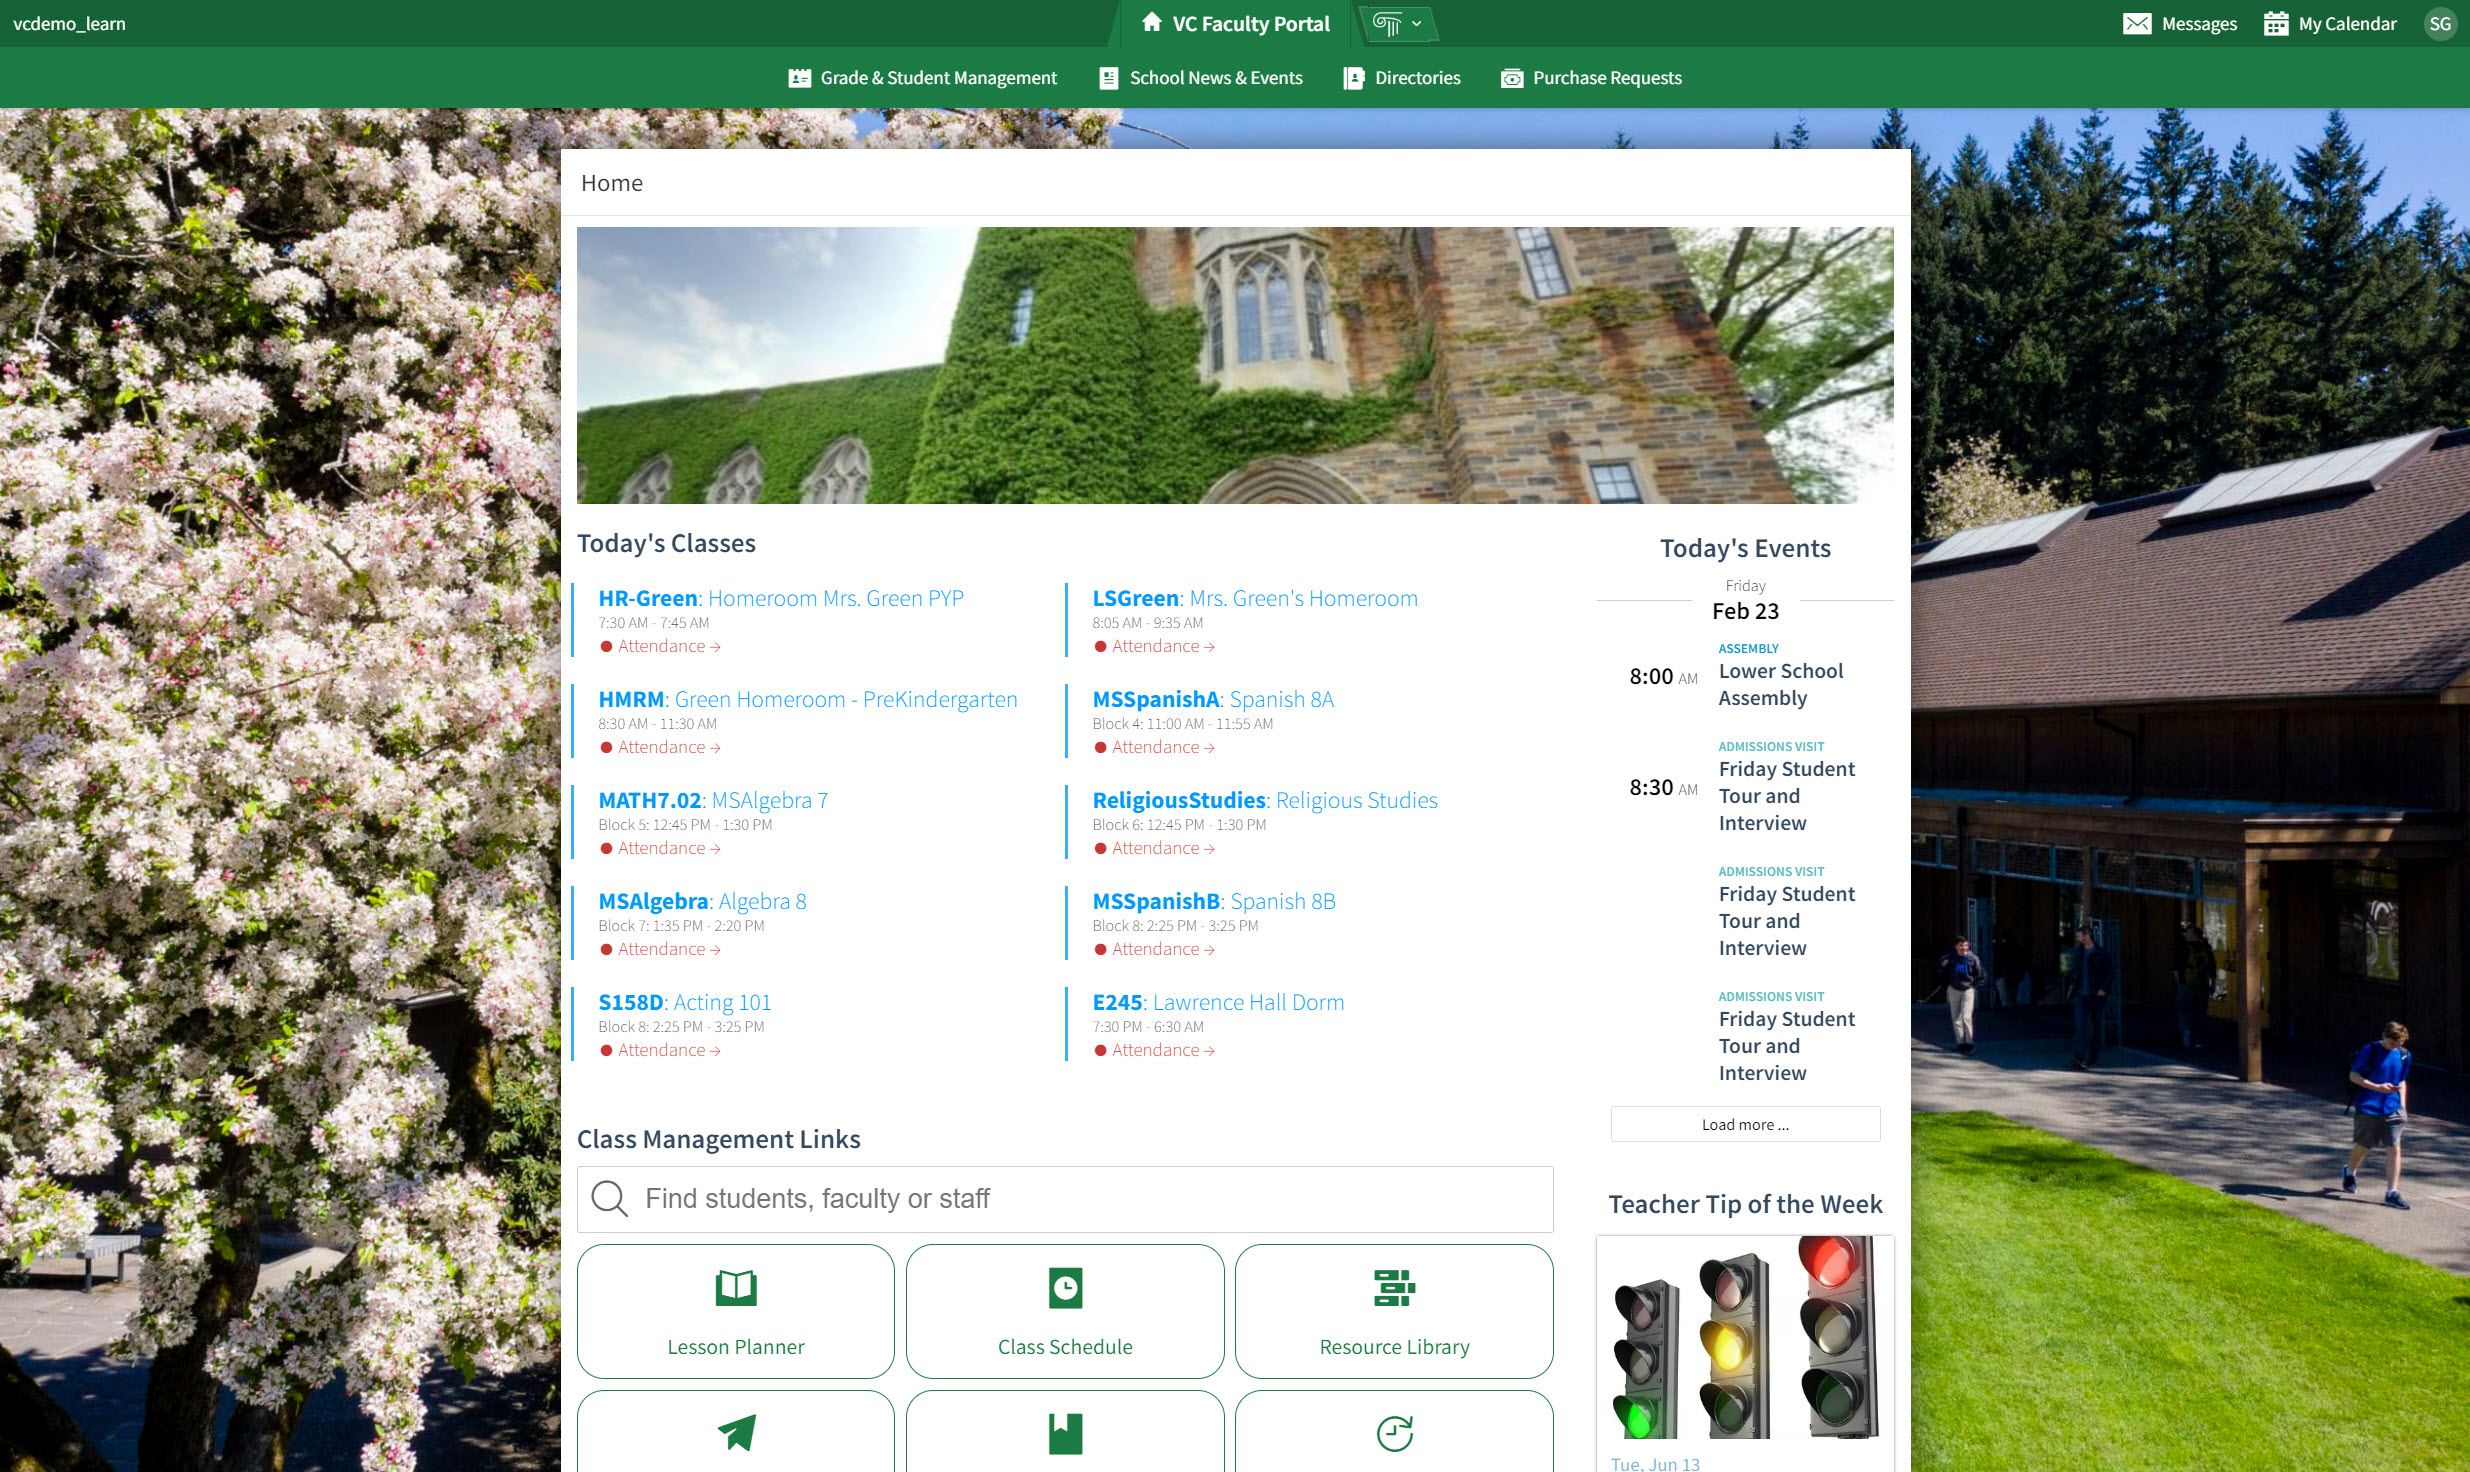2470x1472 pixels.
Task: Click the home icon beside VC Faculty Portal
Action: tap(1150, 22)
